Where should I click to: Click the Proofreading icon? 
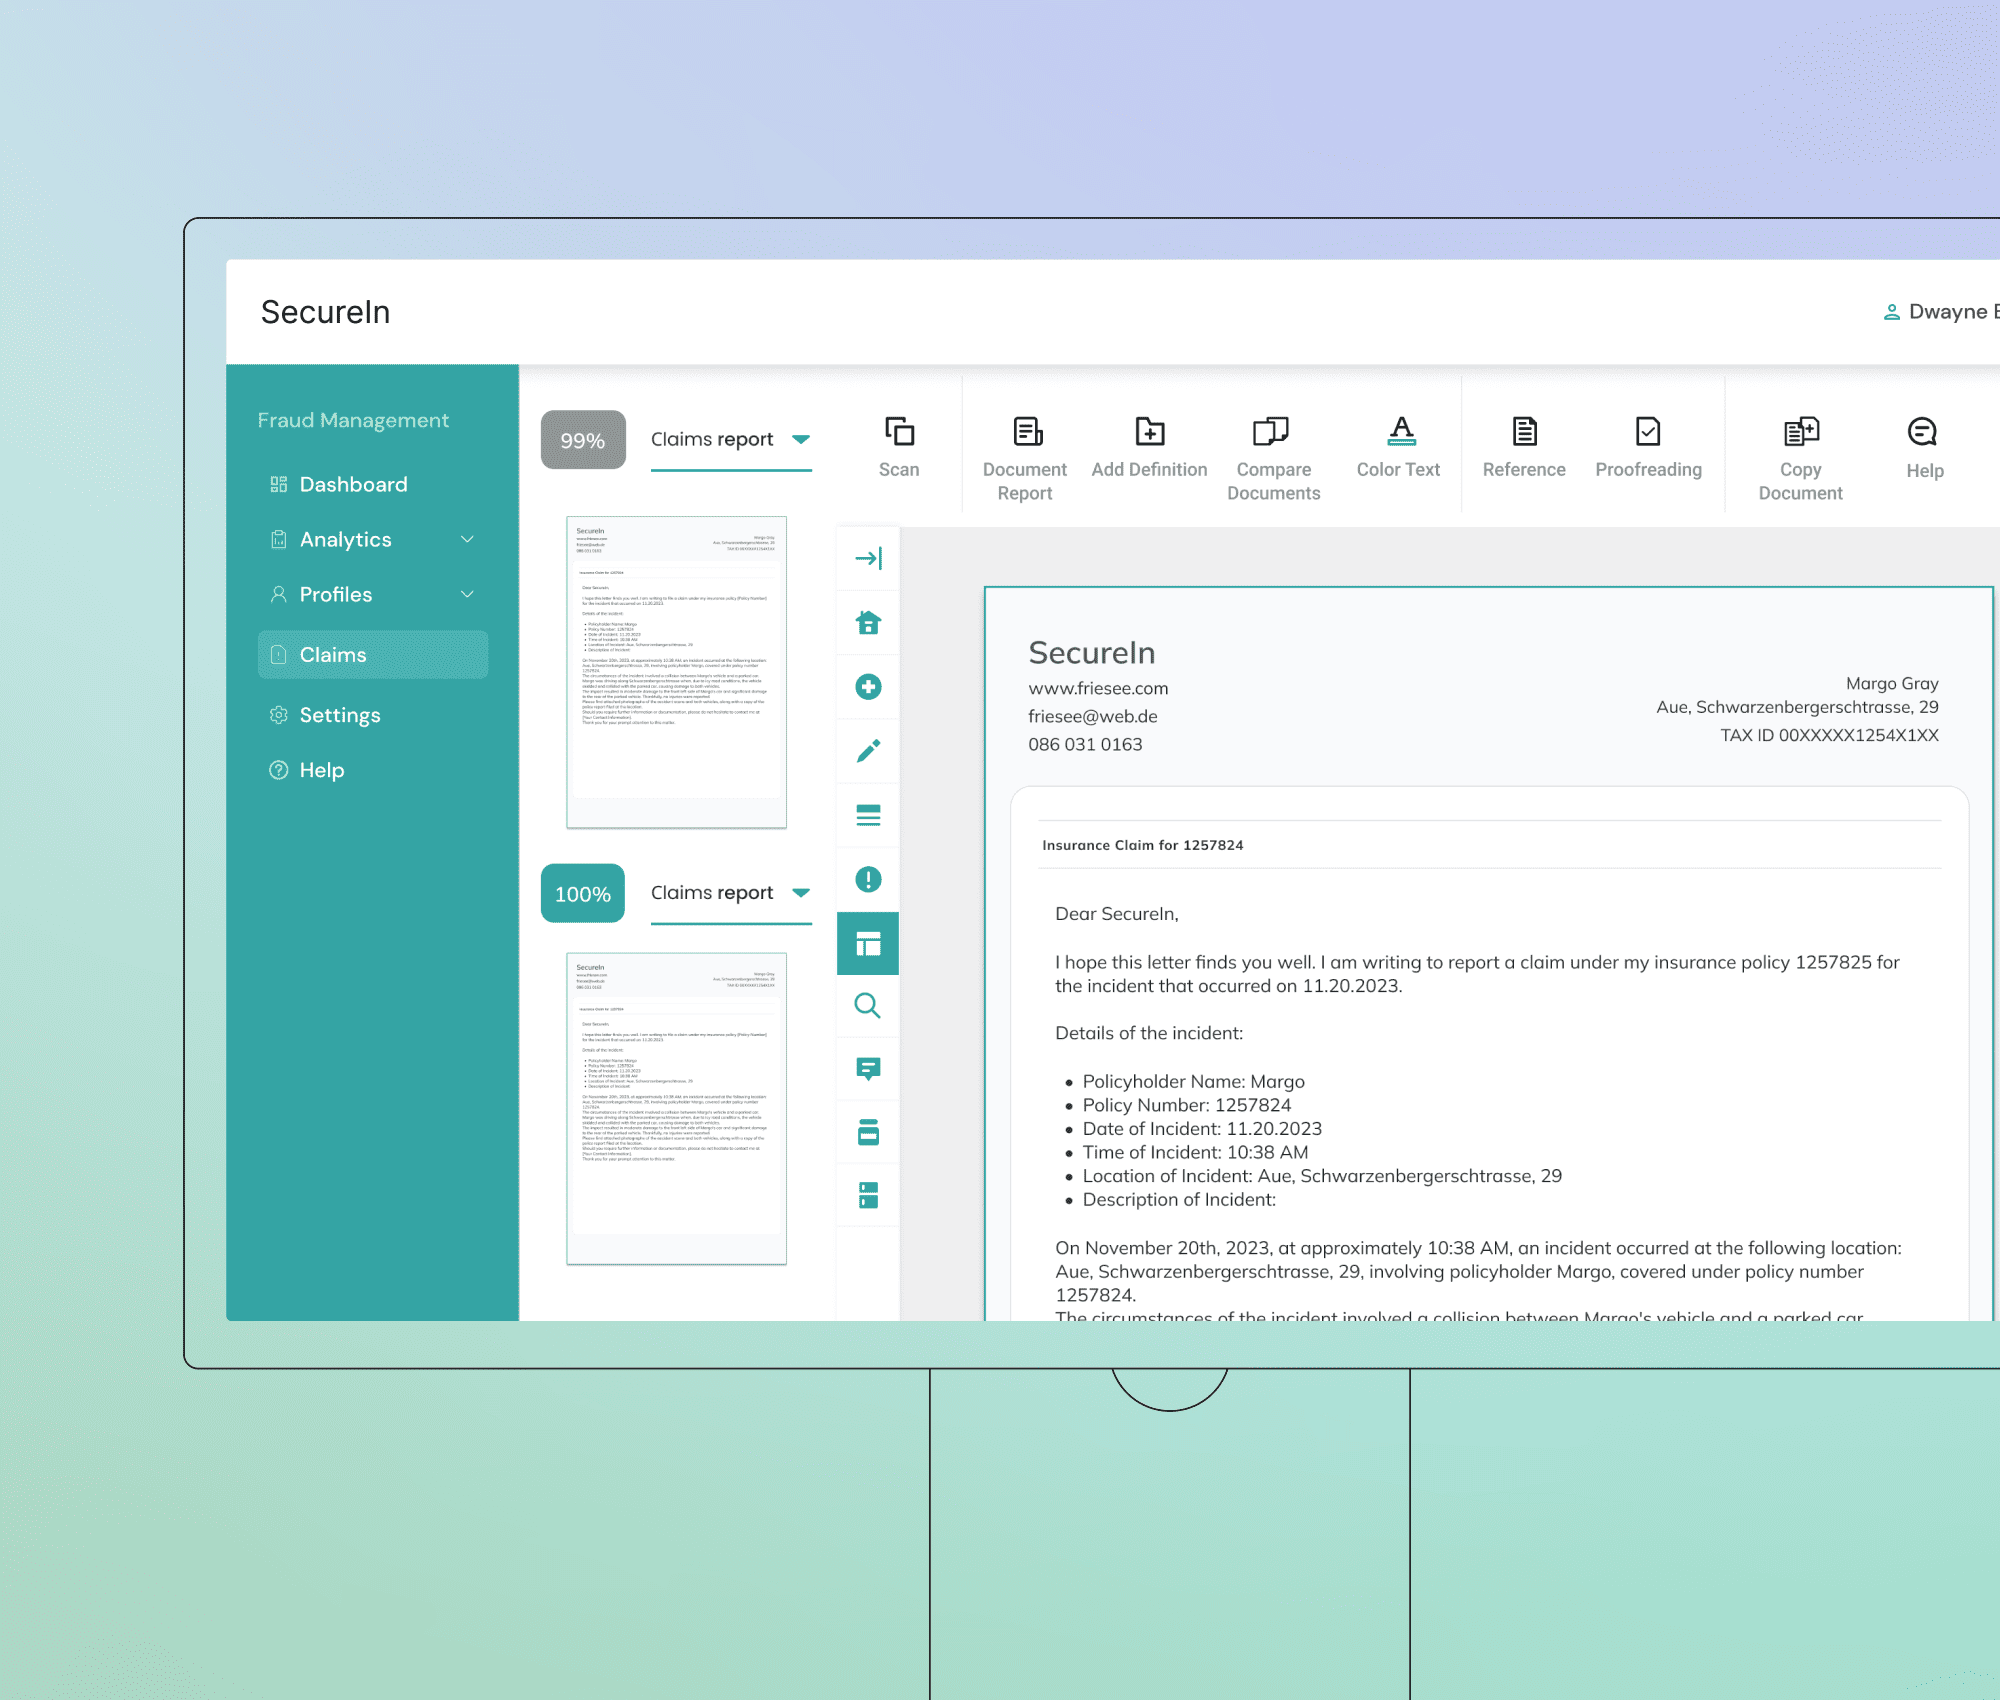pyautogui.click(x=1647, y=432)
